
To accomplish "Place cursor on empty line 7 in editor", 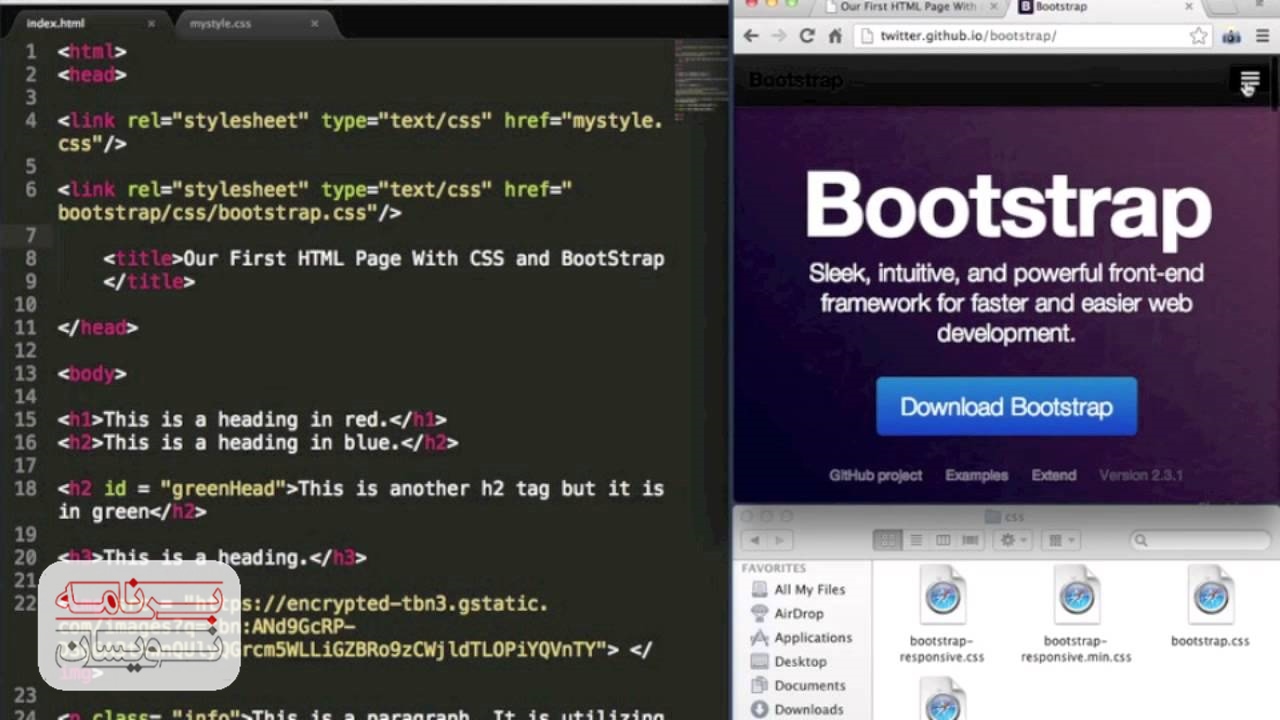I will tap(360, 235).
